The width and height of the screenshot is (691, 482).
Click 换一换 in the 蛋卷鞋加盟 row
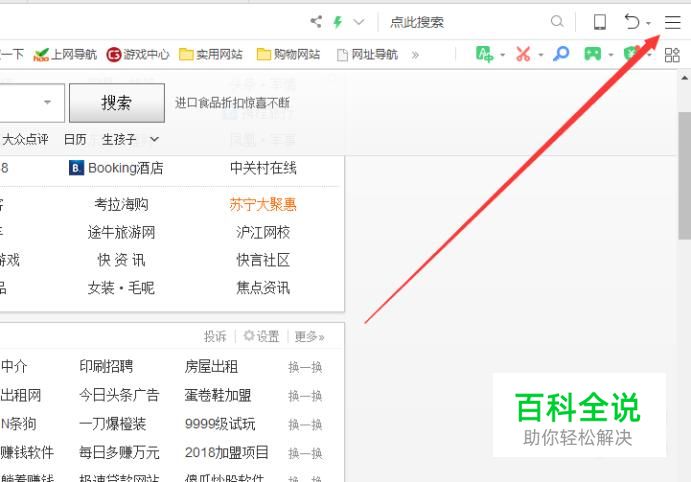pos(305,396)
